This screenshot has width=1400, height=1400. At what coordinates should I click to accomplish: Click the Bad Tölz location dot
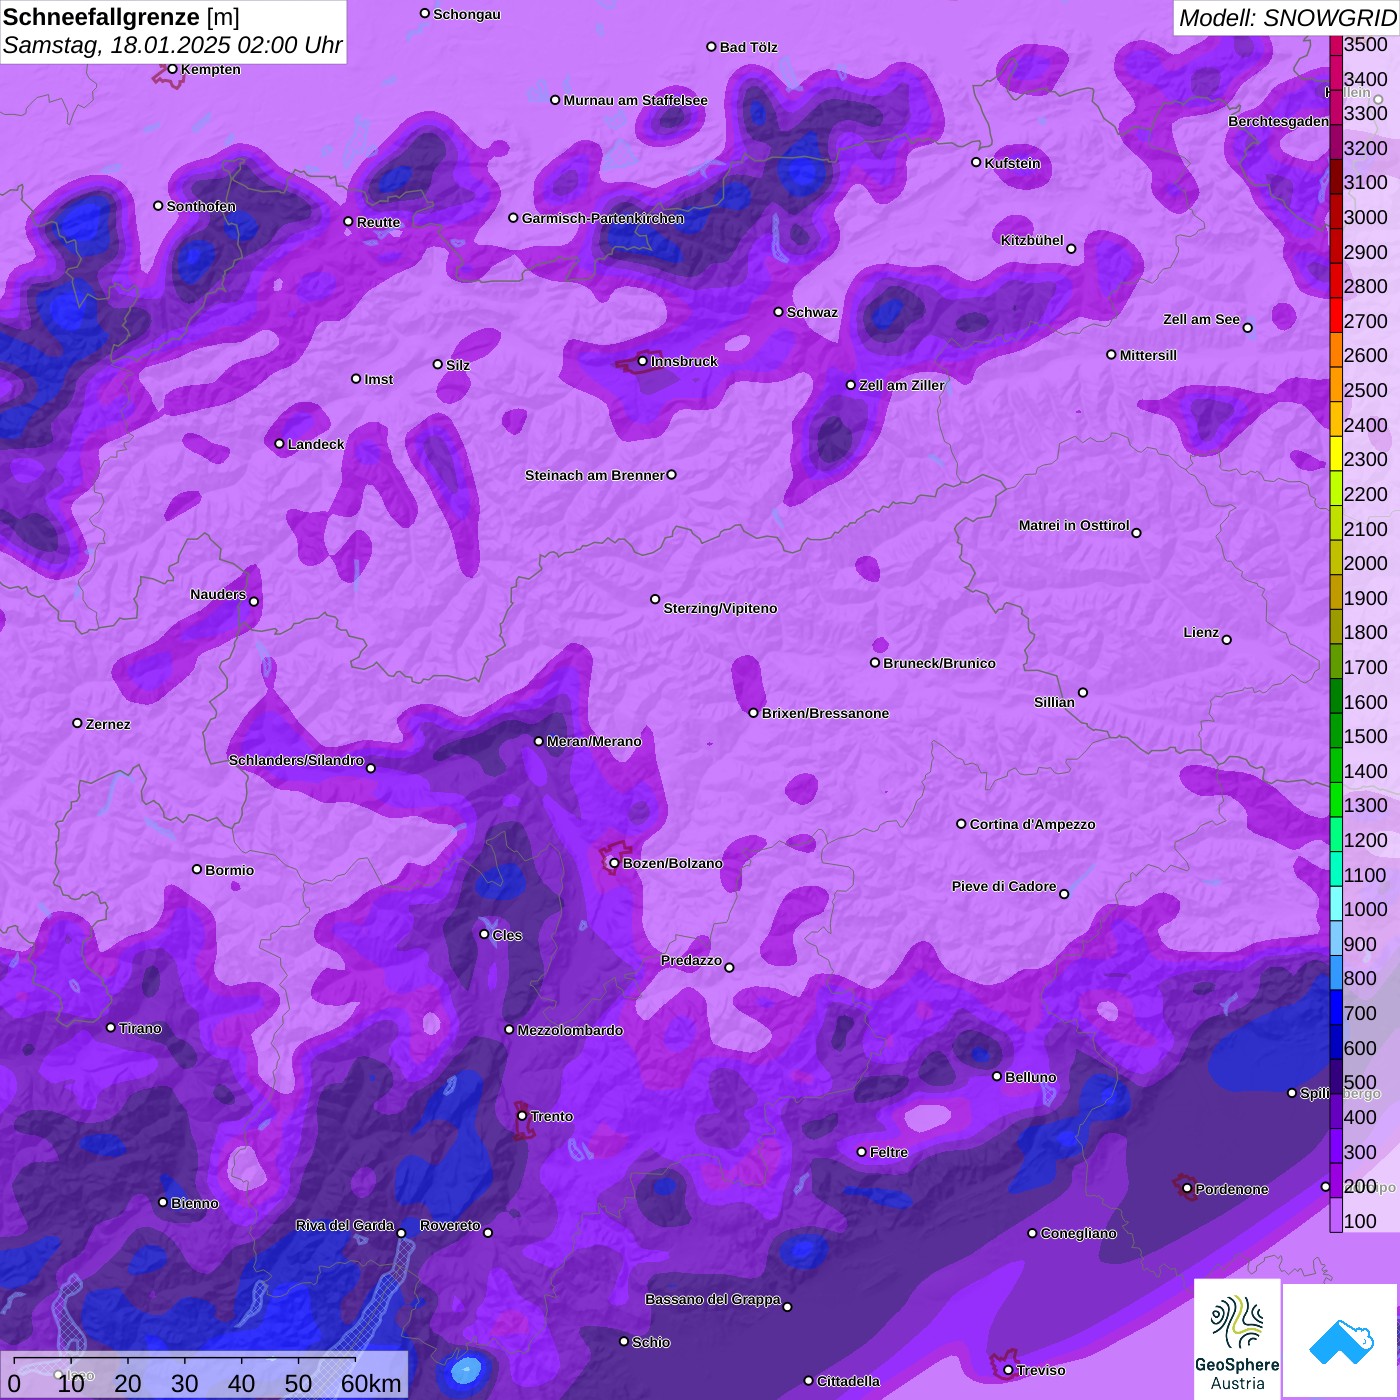click(711, 47)
